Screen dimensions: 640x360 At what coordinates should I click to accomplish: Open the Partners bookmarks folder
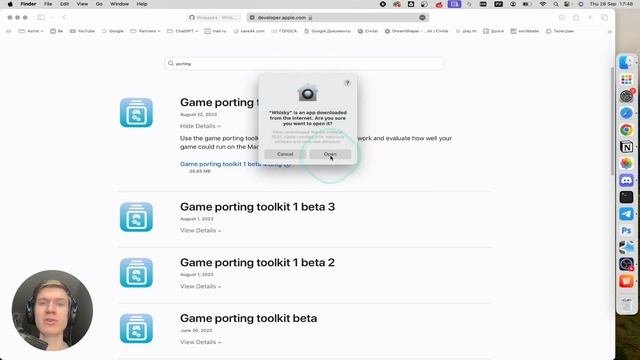(x=145, y=31)
